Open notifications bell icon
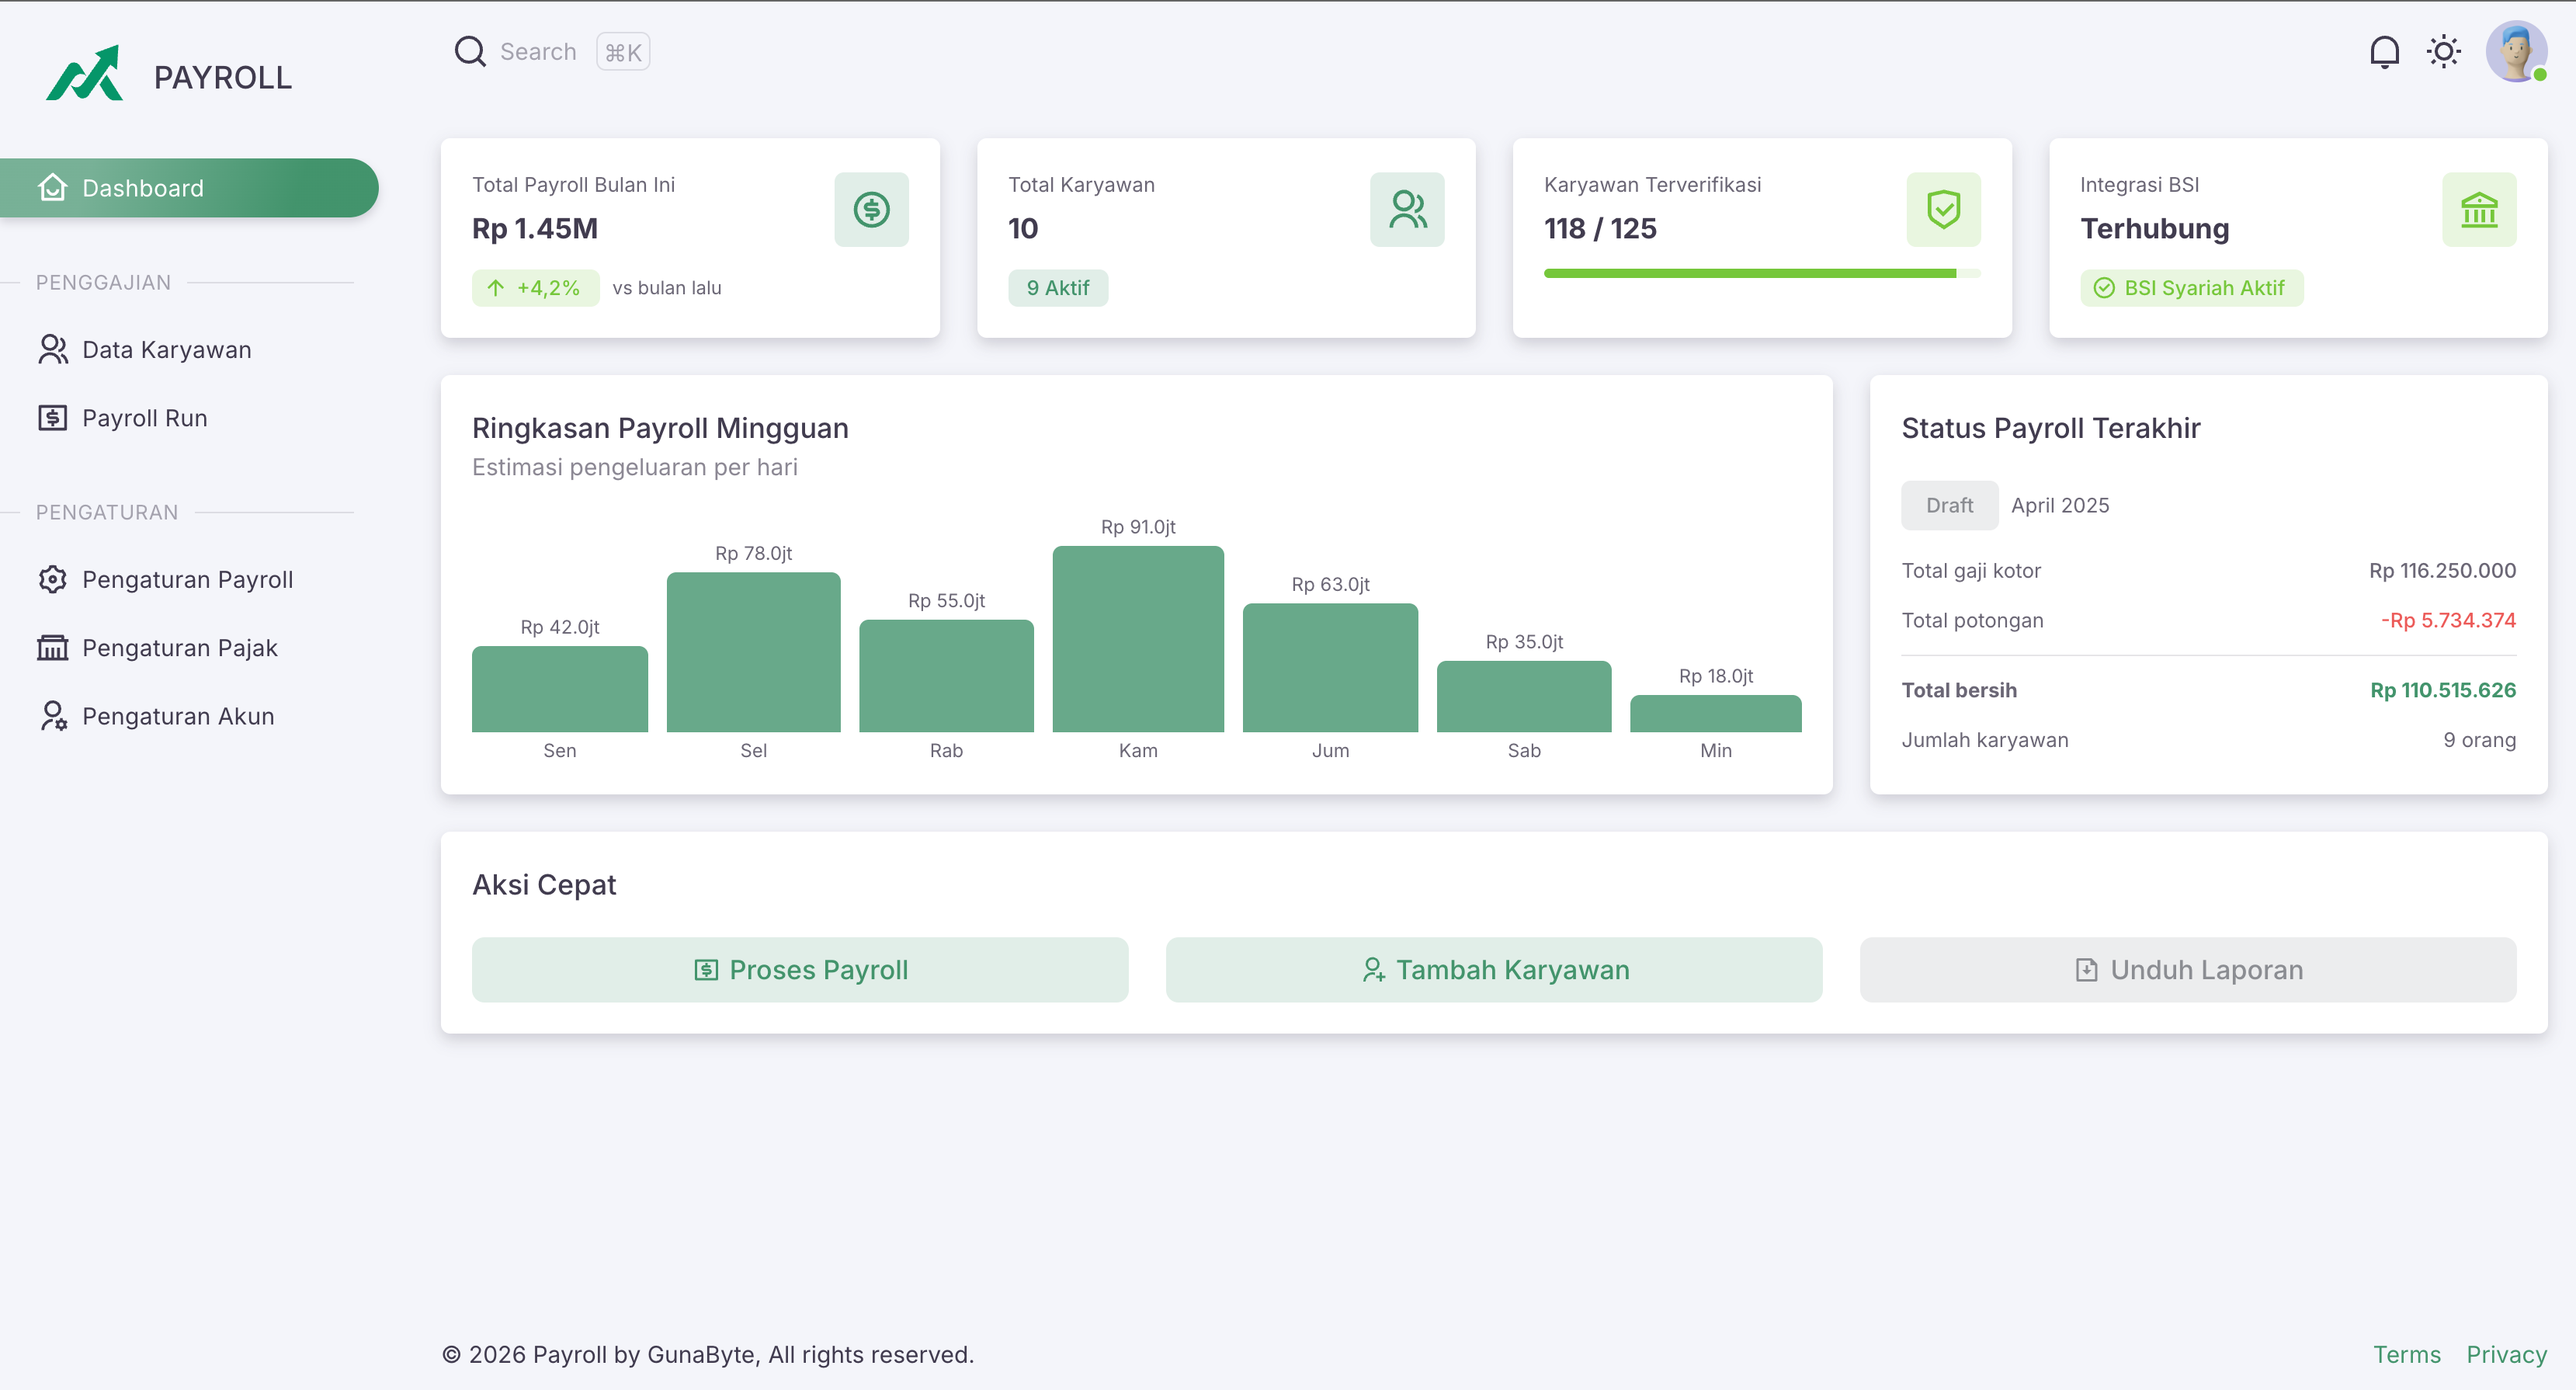The height and width of the screenshot is (1390, 2576). click(x=2384, y=52)
